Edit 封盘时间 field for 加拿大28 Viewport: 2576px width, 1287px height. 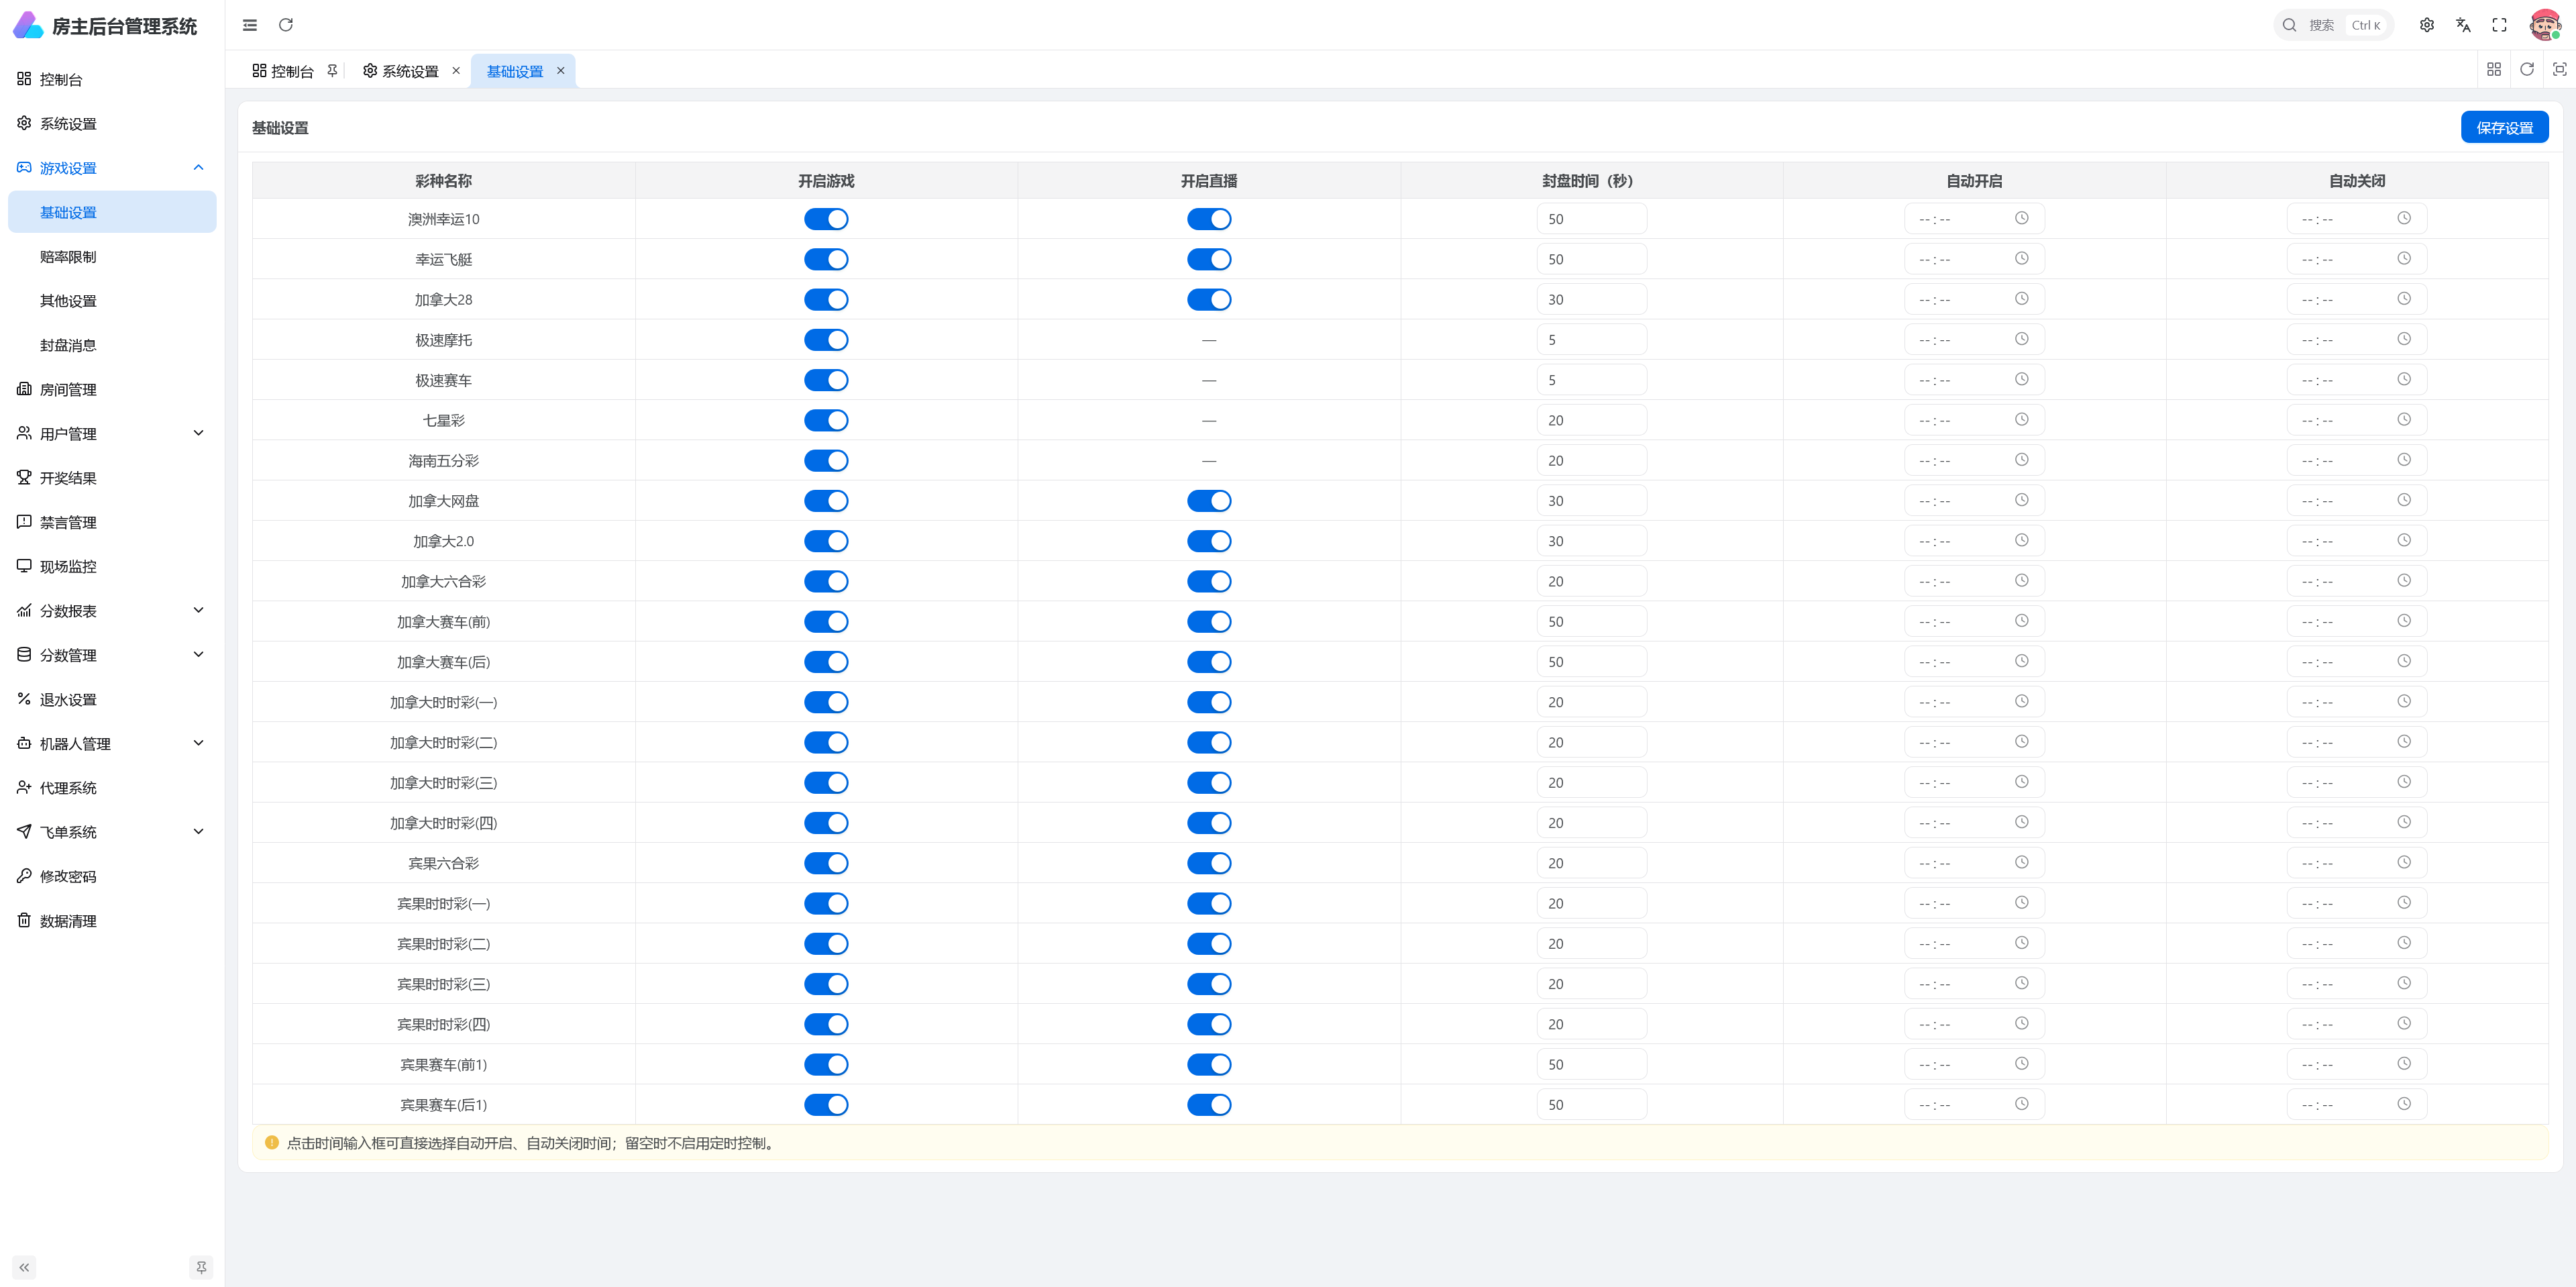pyautogui.click(x=1591, y=300)
